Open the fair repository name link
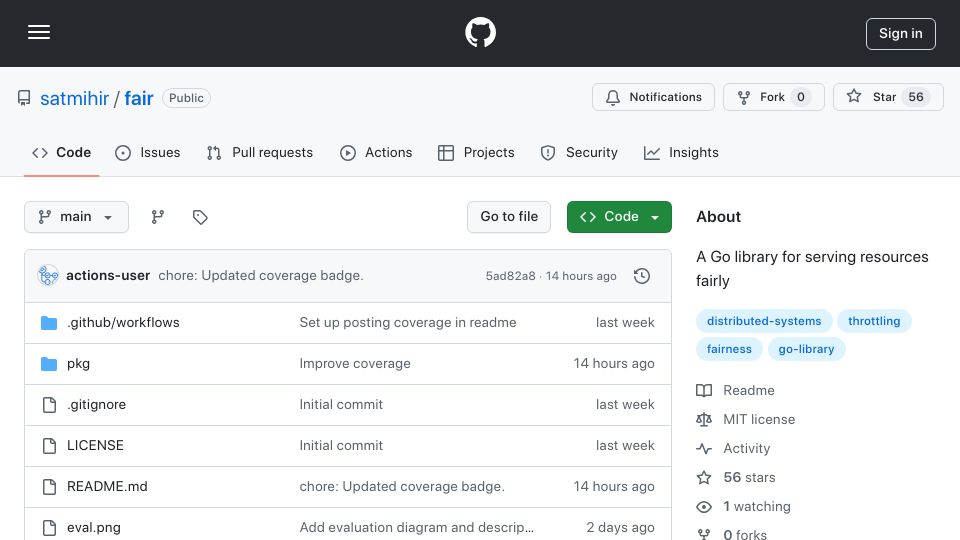Image resolution: width=960 pixels, height=540 pixels. 138,98
